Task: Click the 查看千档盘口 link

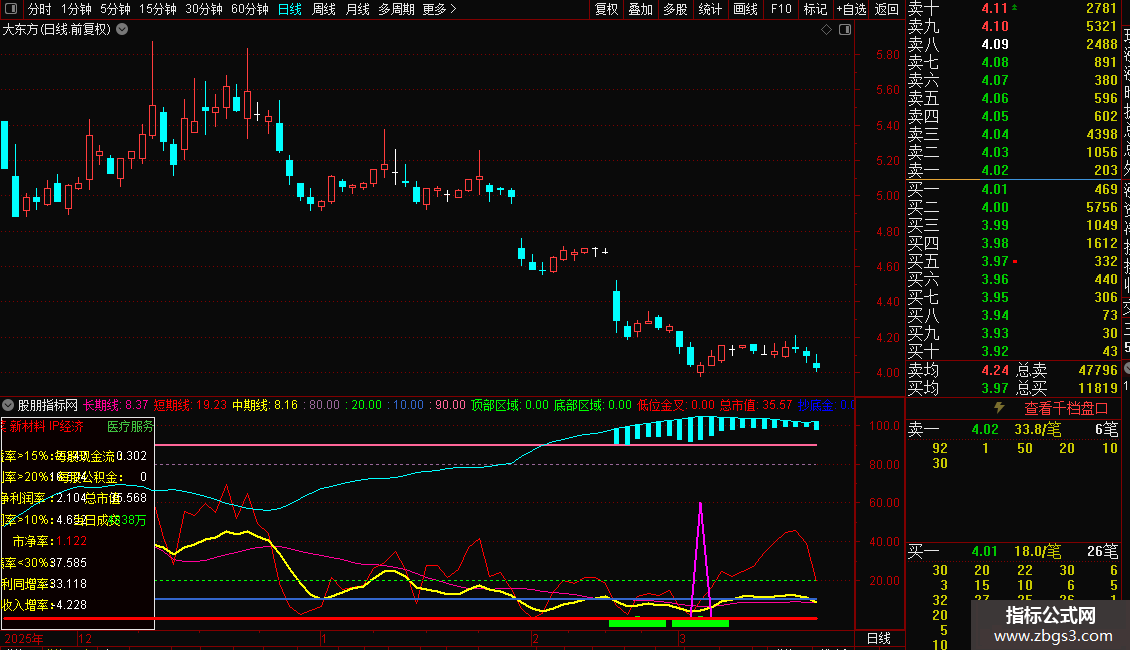Action: [x=1066, y=408]
